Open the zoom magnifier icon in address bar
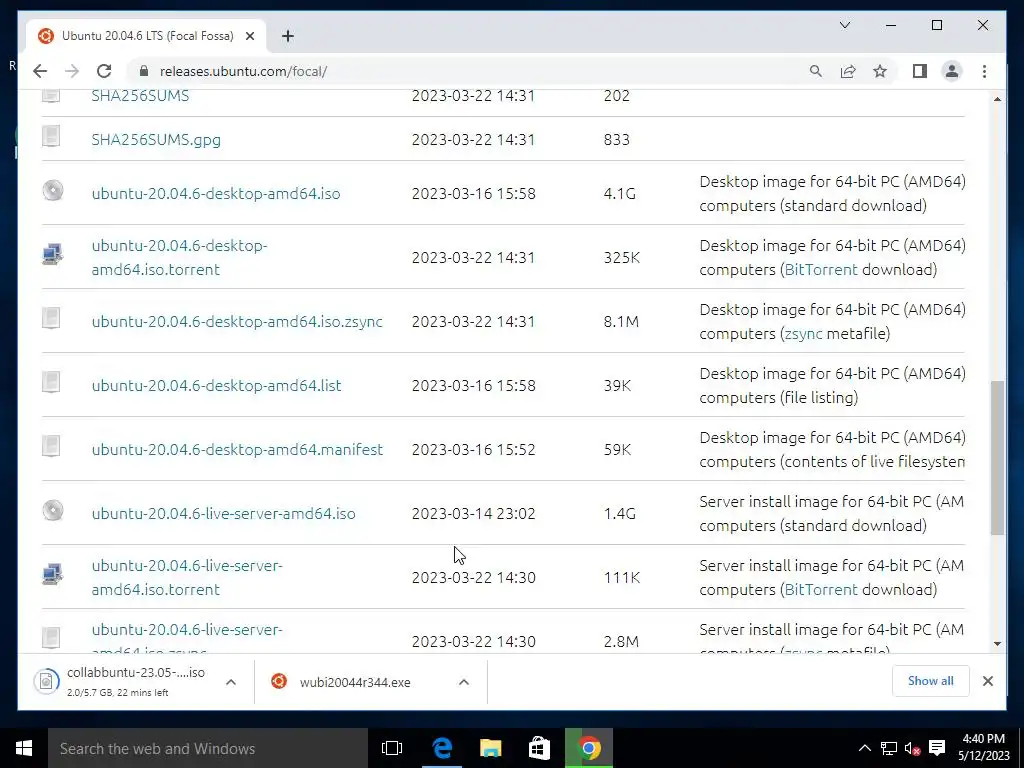The height and width of the screenshot is (768, 1024). (x=816, y=71)
